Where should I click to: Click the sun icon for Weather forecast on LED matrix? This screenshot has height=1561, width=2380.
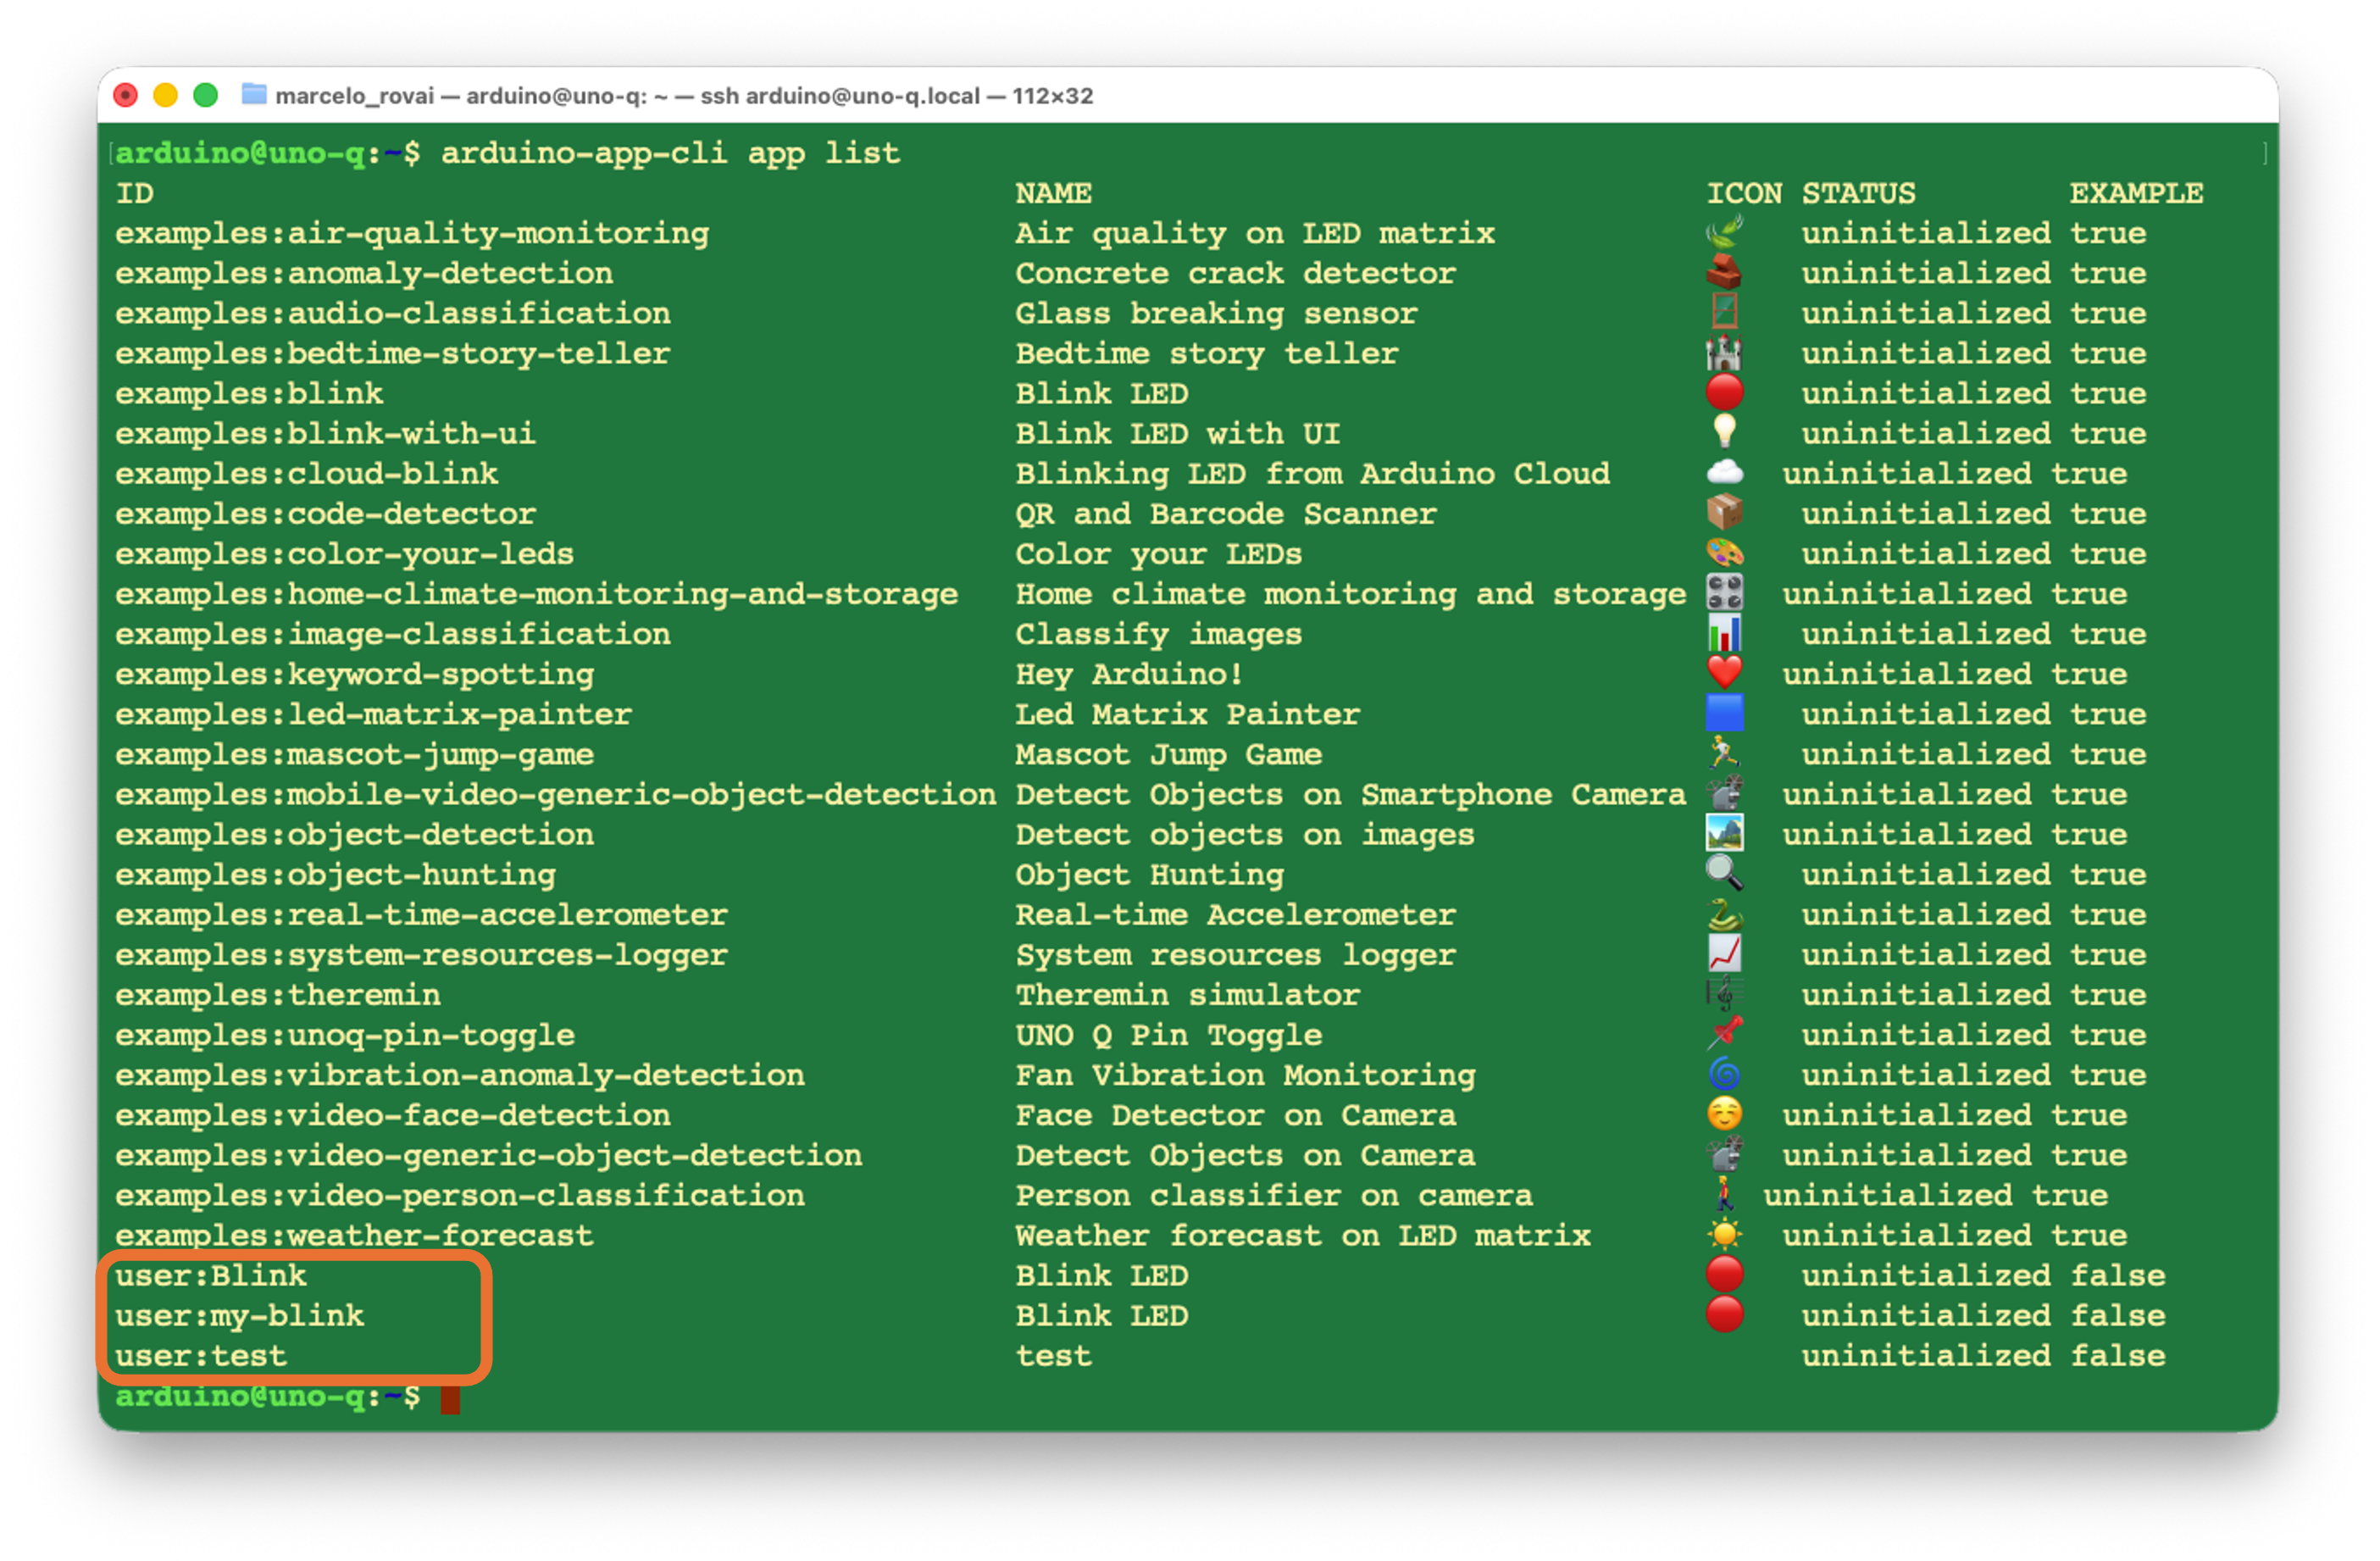tap(1724, 1234)
